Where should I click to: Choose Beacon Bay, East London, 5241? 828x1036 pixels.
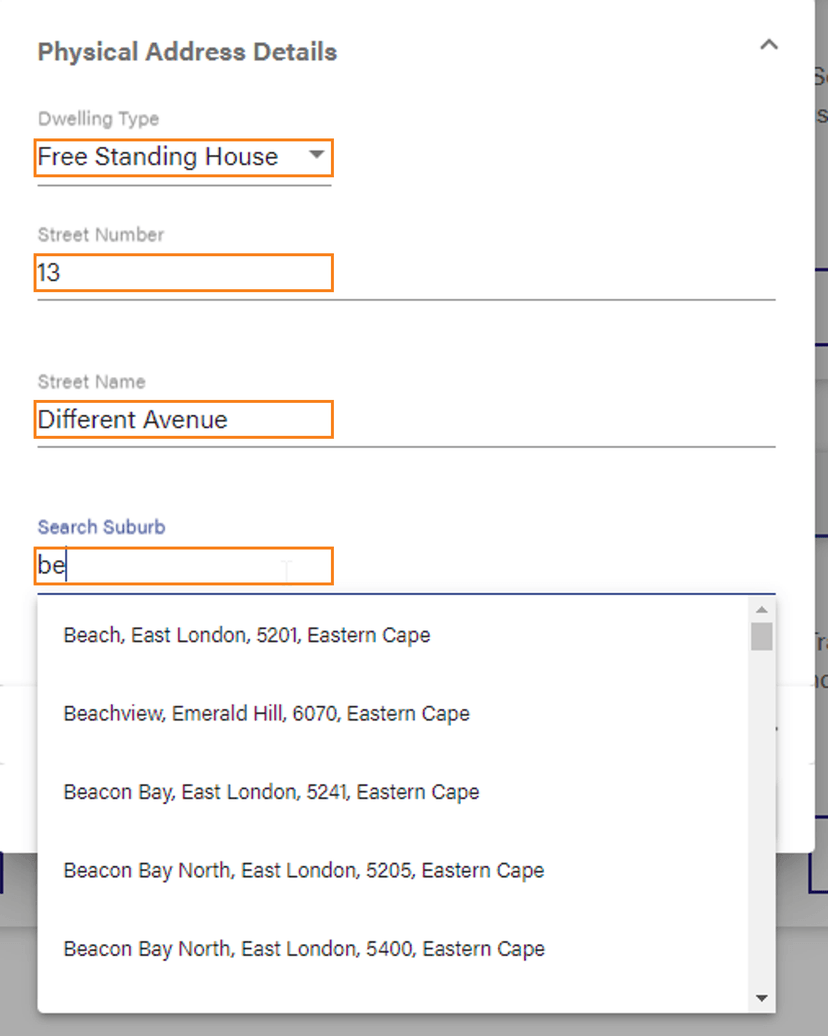(270, 792)
